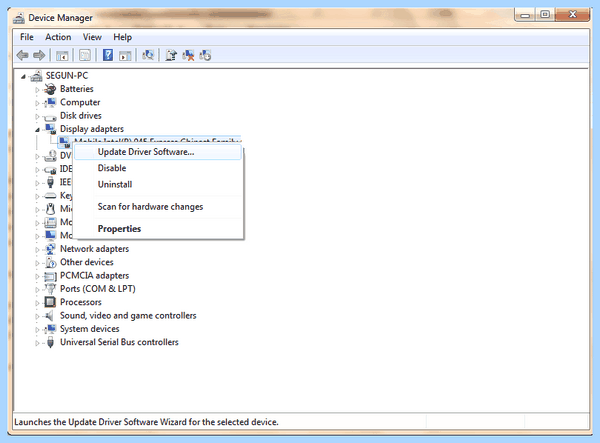Click the Ports (COM & LPT) icon
Screen dimensions: 600x443
tap(50, 289)
